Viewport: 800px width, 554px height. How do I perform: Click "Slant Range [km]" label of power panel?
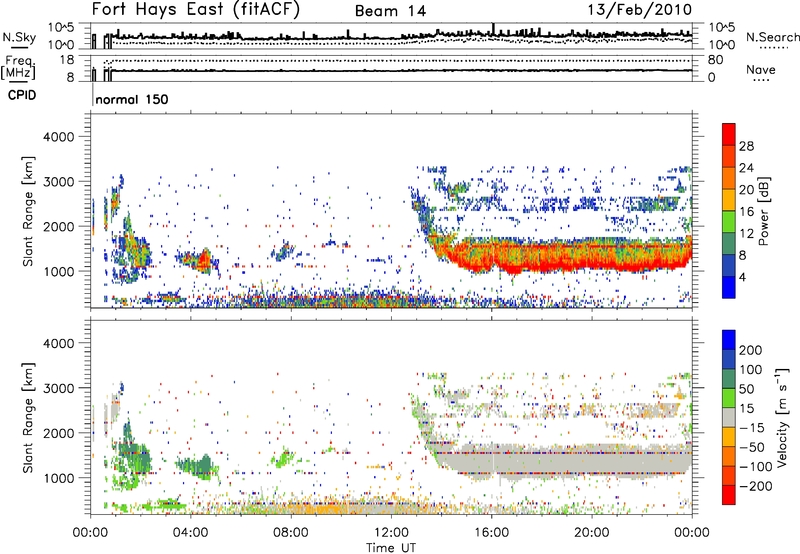click(x=28, y=211)
